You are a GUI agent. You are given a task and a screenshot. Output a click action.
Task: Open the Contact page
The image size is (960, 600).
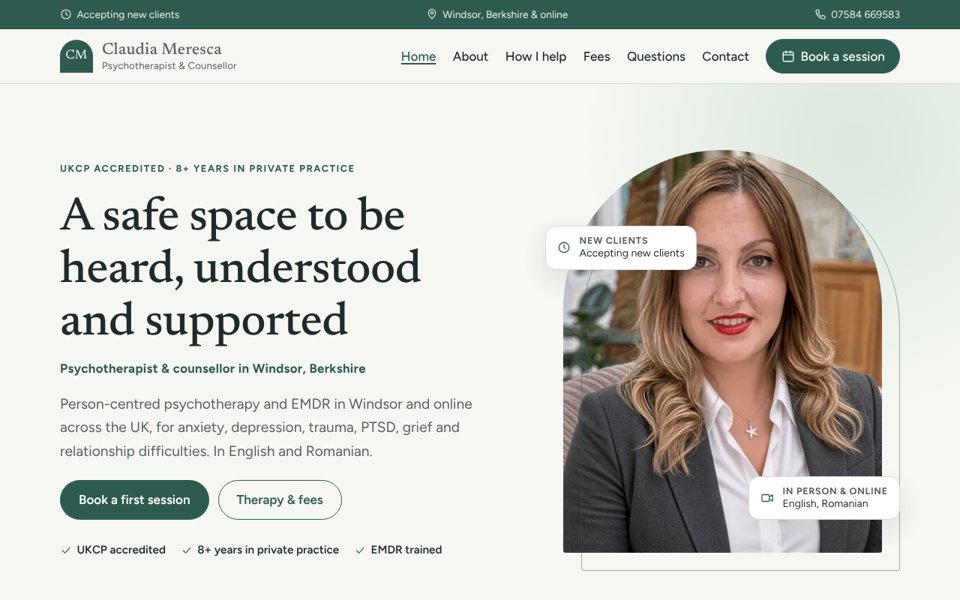pyautogui.click(x=725, y=56)
